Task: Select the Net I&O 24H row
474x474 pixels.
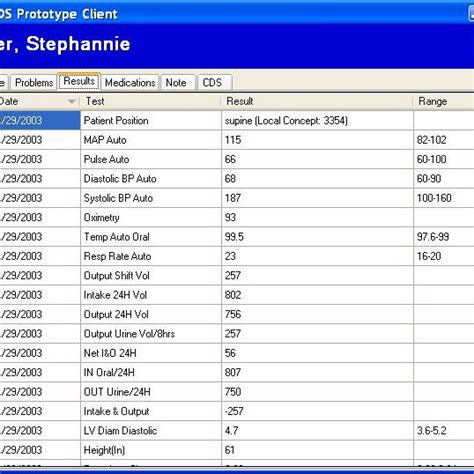Action: (237, 353)
